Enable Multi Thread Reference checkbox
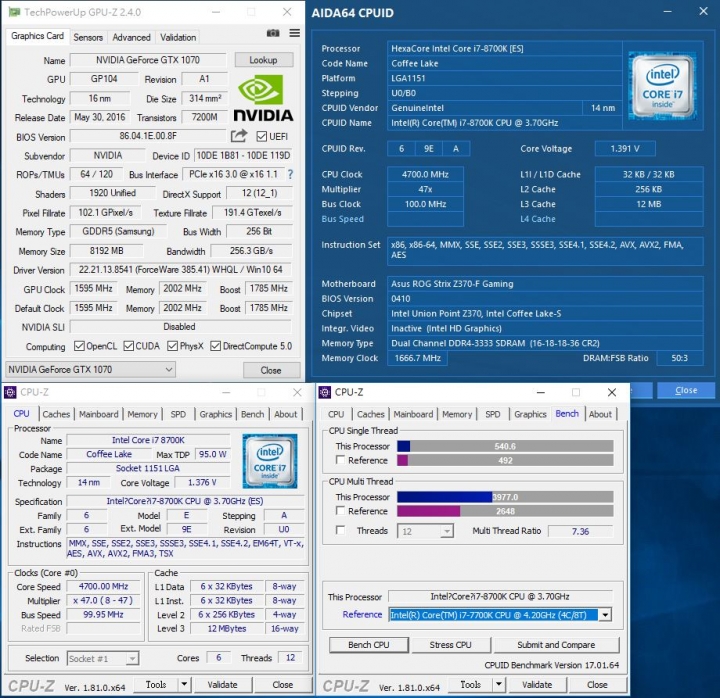The width and height of the screenshot is (720, 698). point(340,511)
